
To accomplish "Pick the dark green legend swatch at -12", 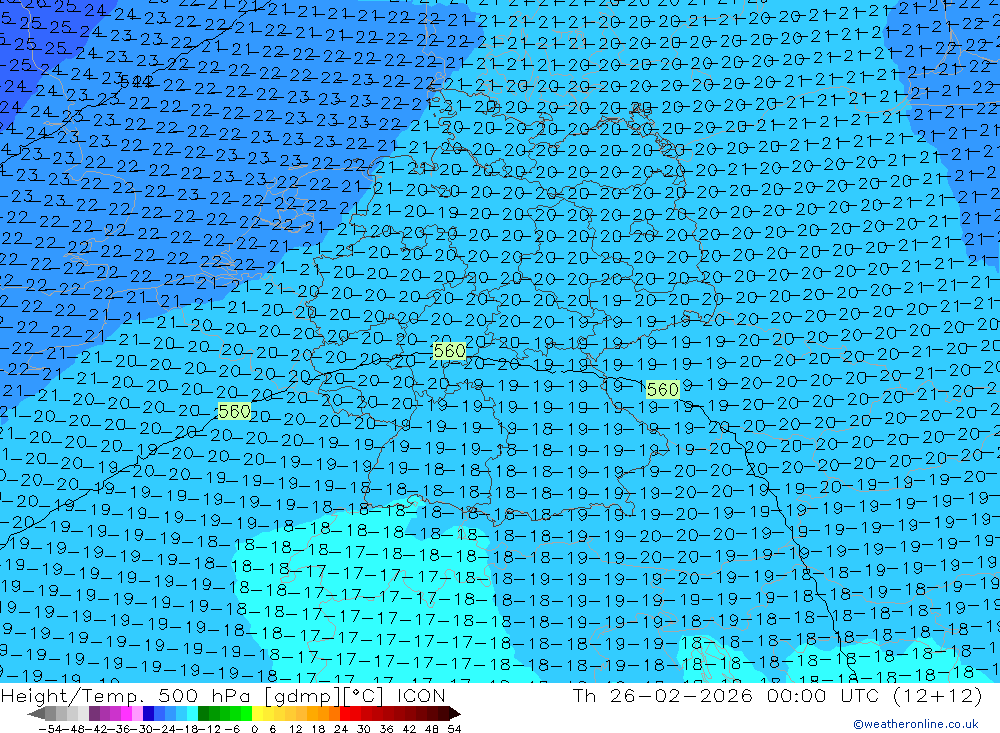I will click(x=203, y=713).
